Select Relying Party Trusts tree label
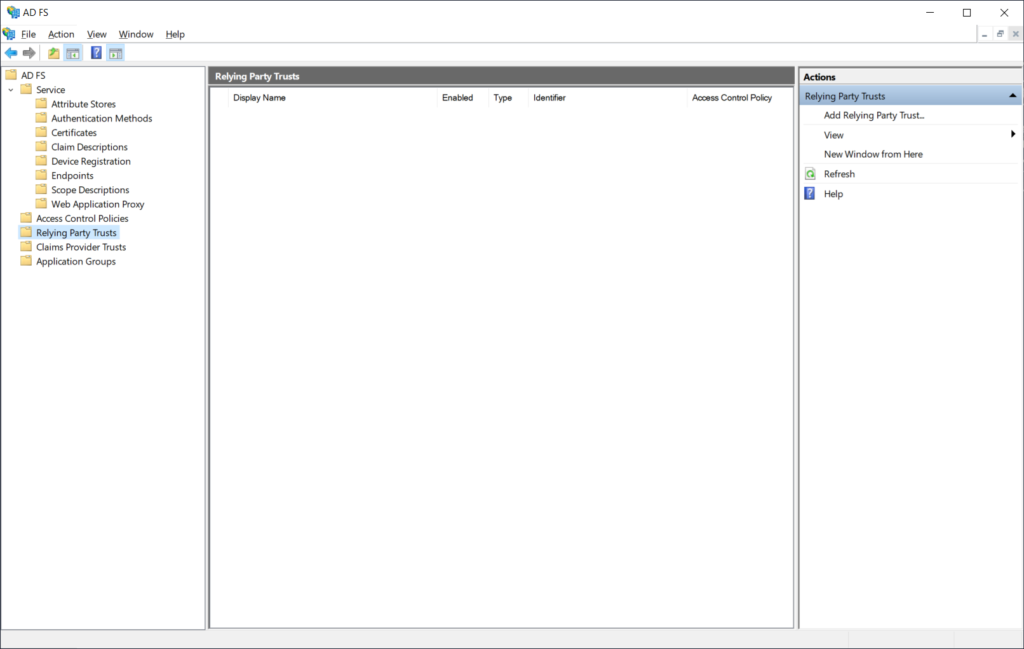The image size is (1024, 649). (x=76, y=233)
